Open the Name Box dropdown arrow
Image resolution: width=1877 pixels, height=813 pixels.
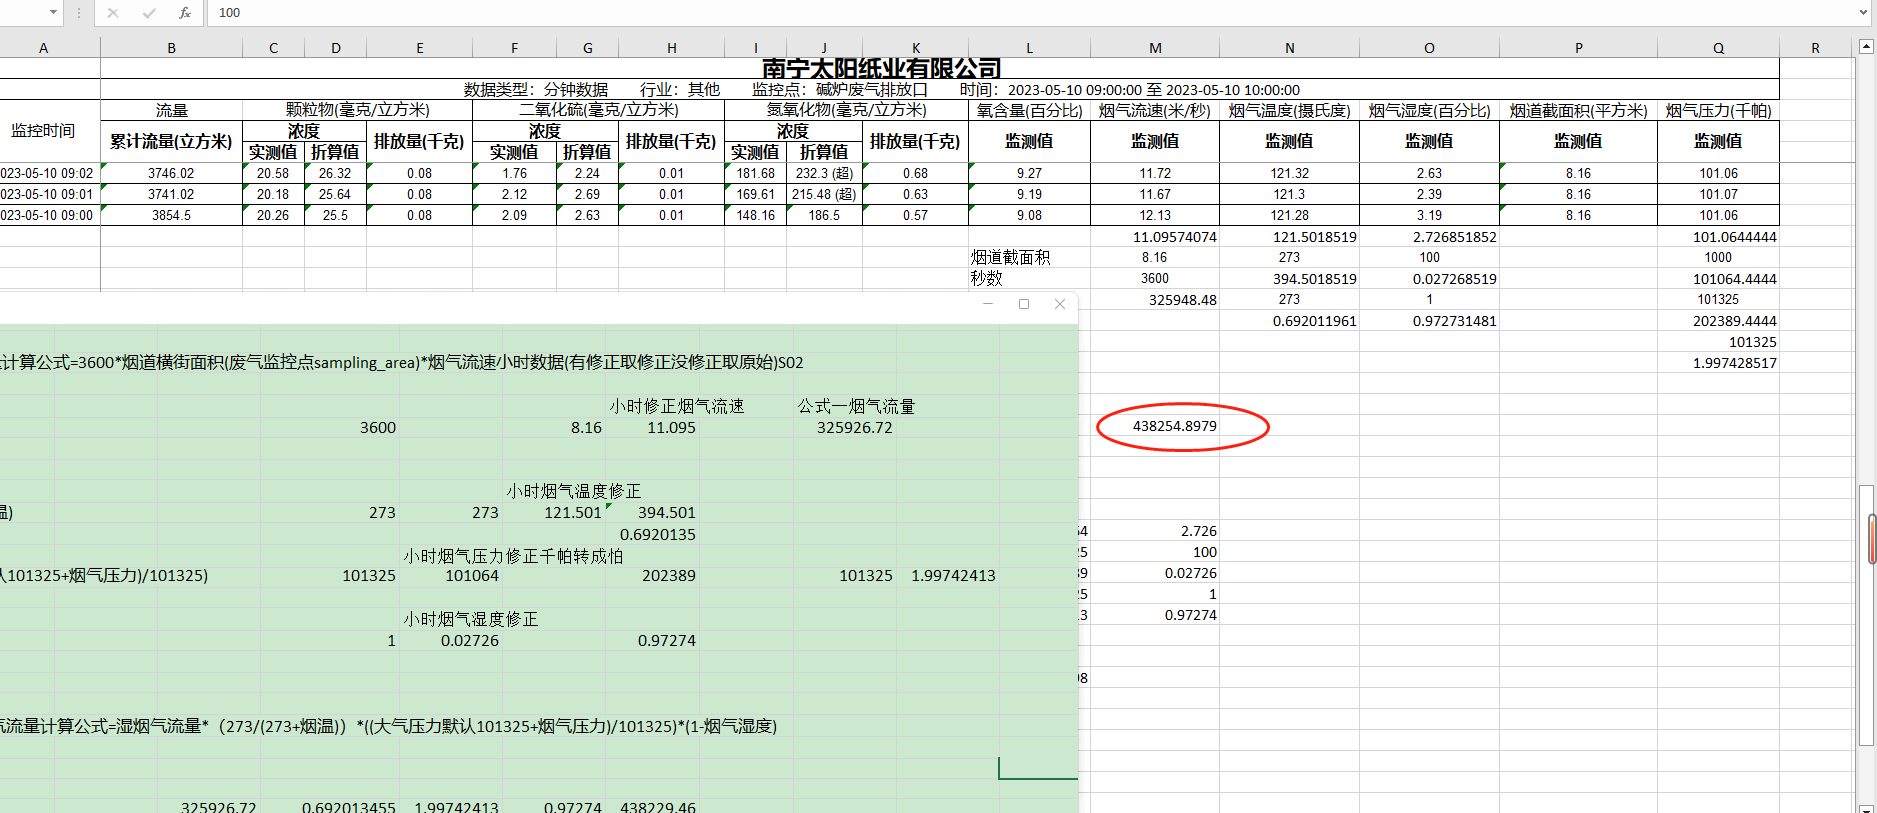(x=53, y=13)
